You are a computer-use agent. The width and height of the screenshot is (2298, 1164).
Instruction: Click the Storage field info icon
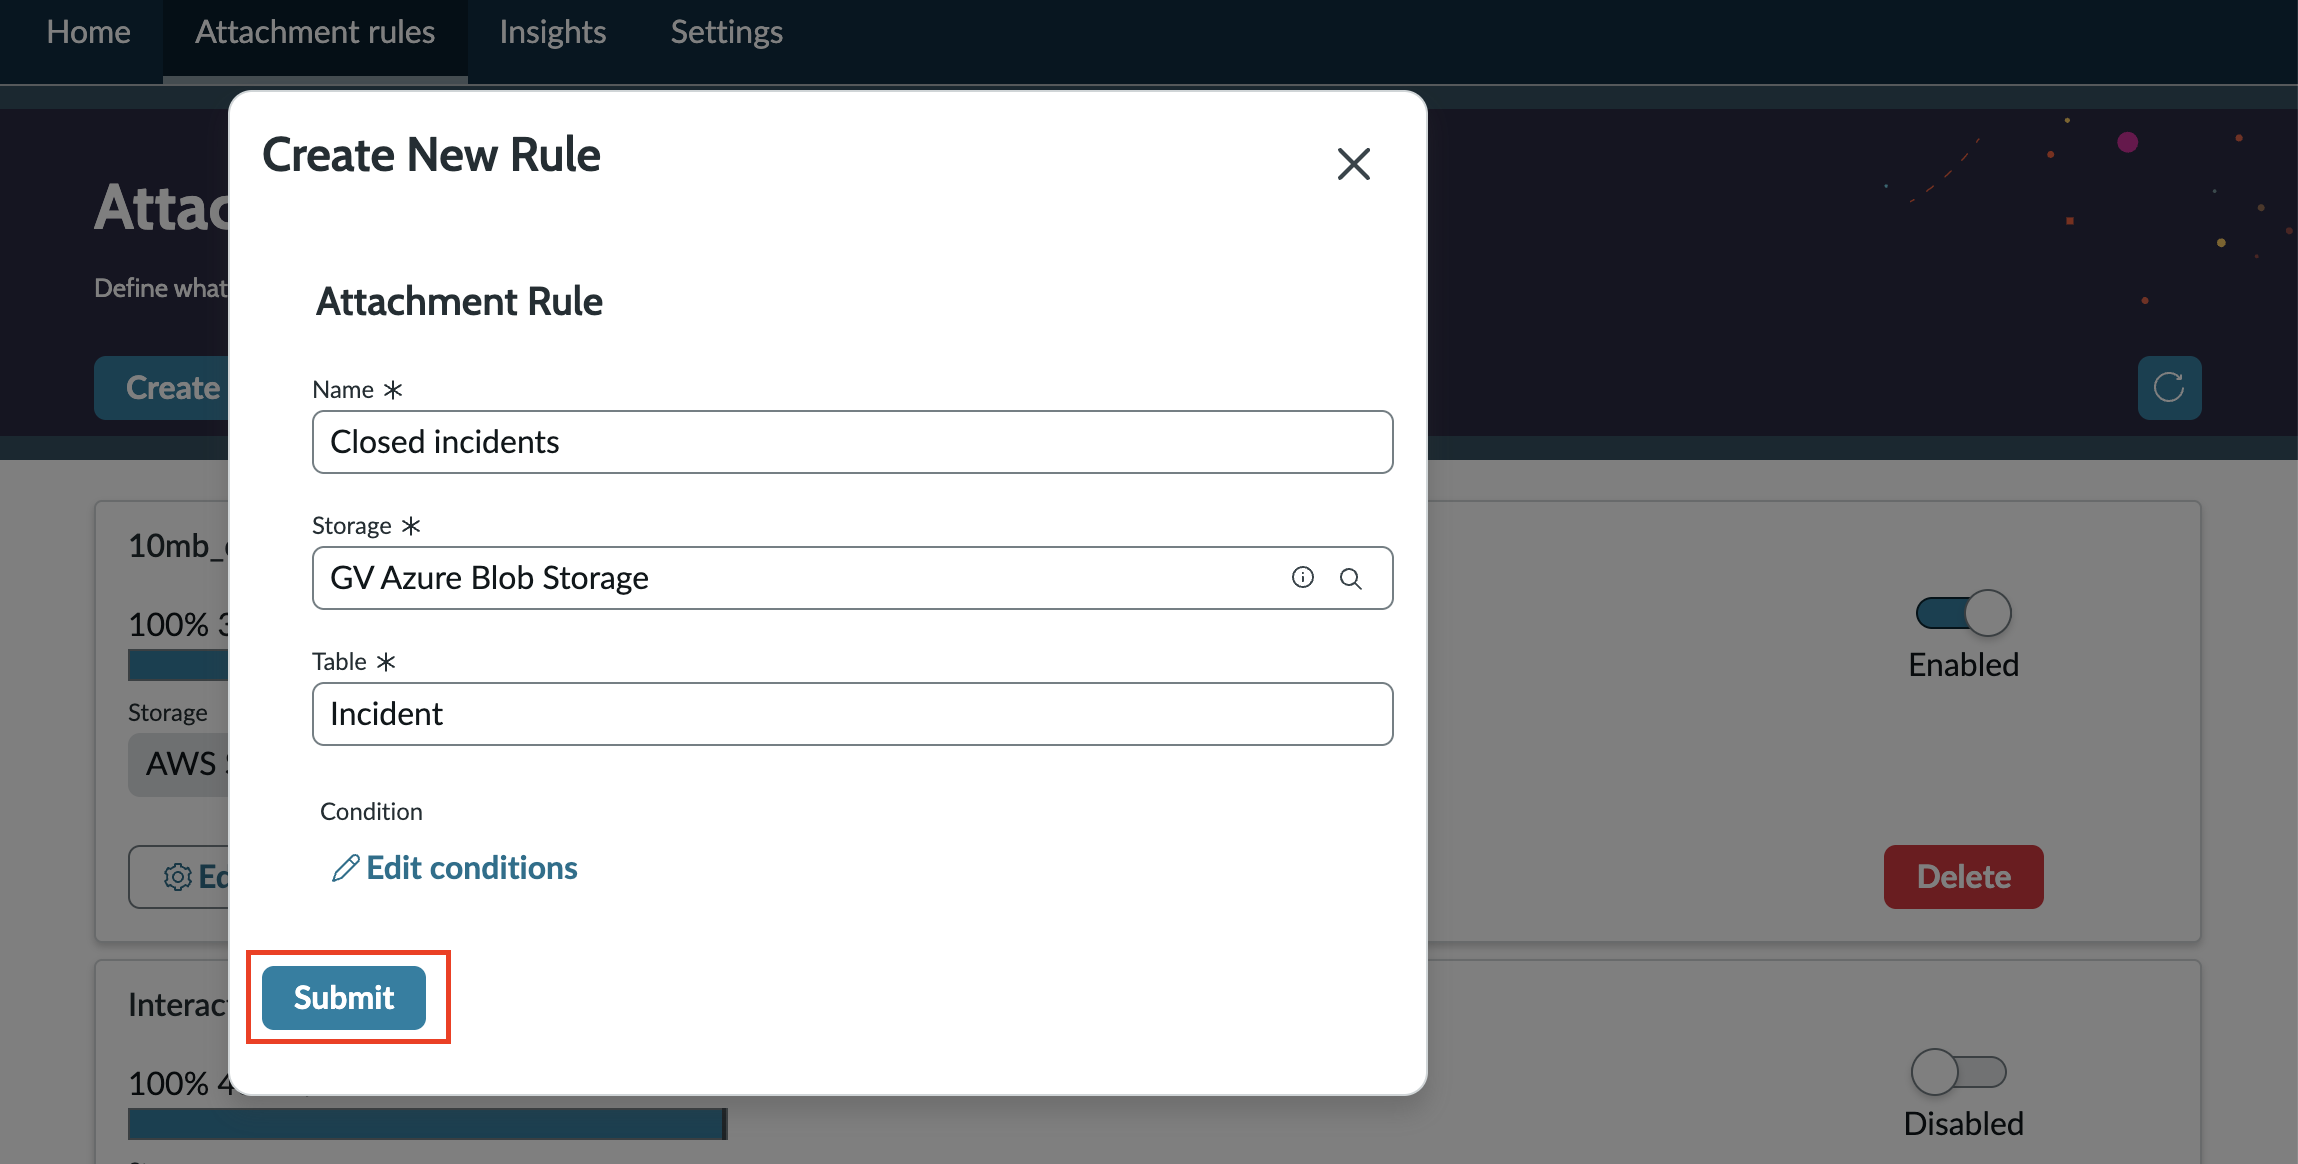point(1302,577)
